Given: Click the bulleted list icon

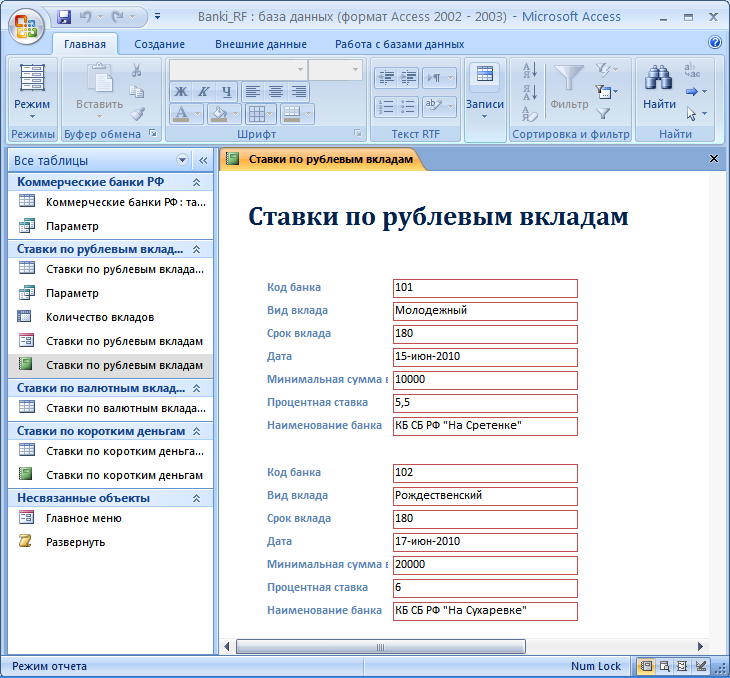Looking at the screenshot, I should point(408,107).
